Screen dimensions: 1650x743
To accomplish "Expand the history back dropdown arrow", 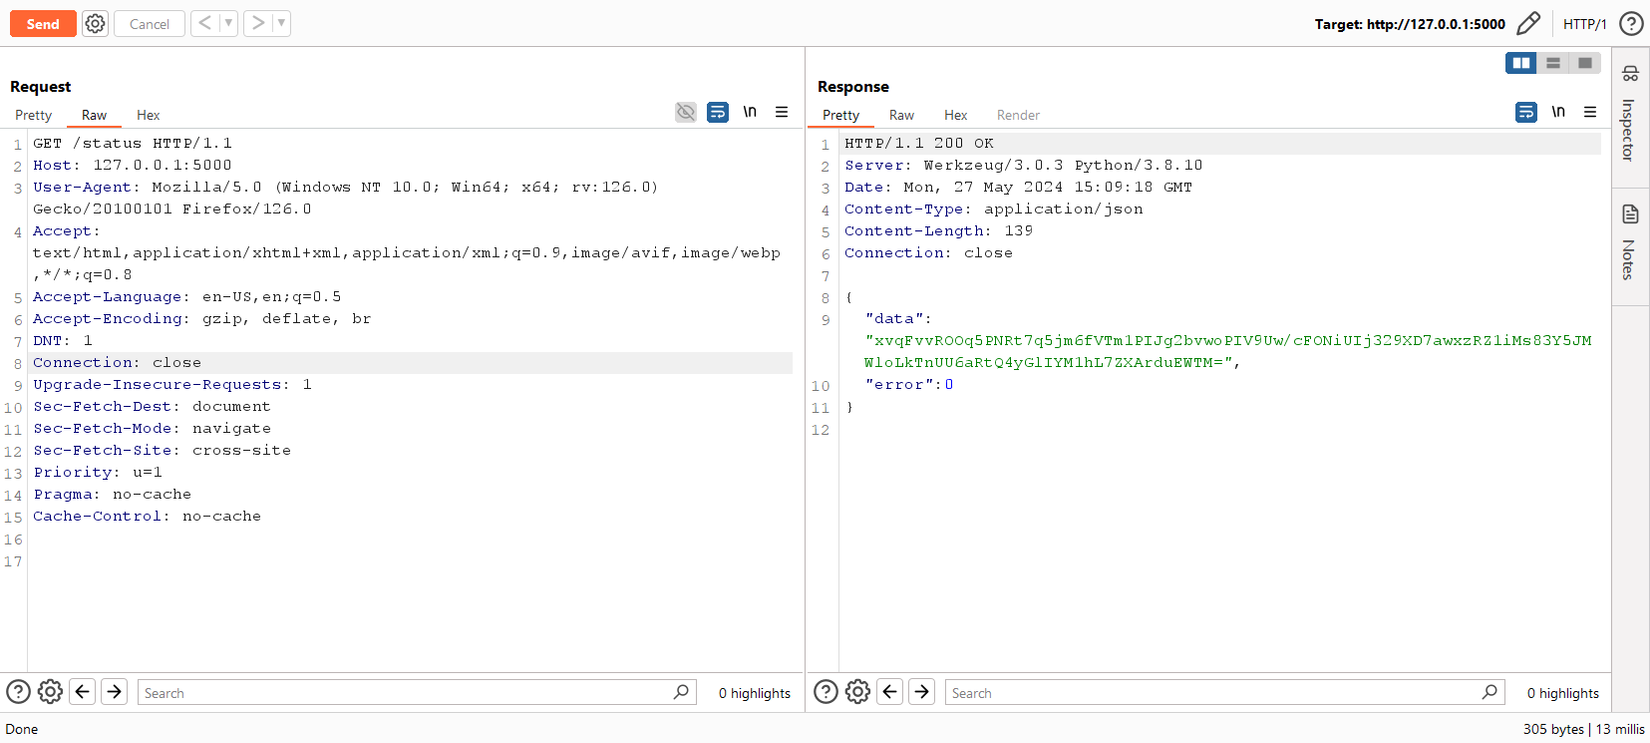I will click(x=228, y=23).
